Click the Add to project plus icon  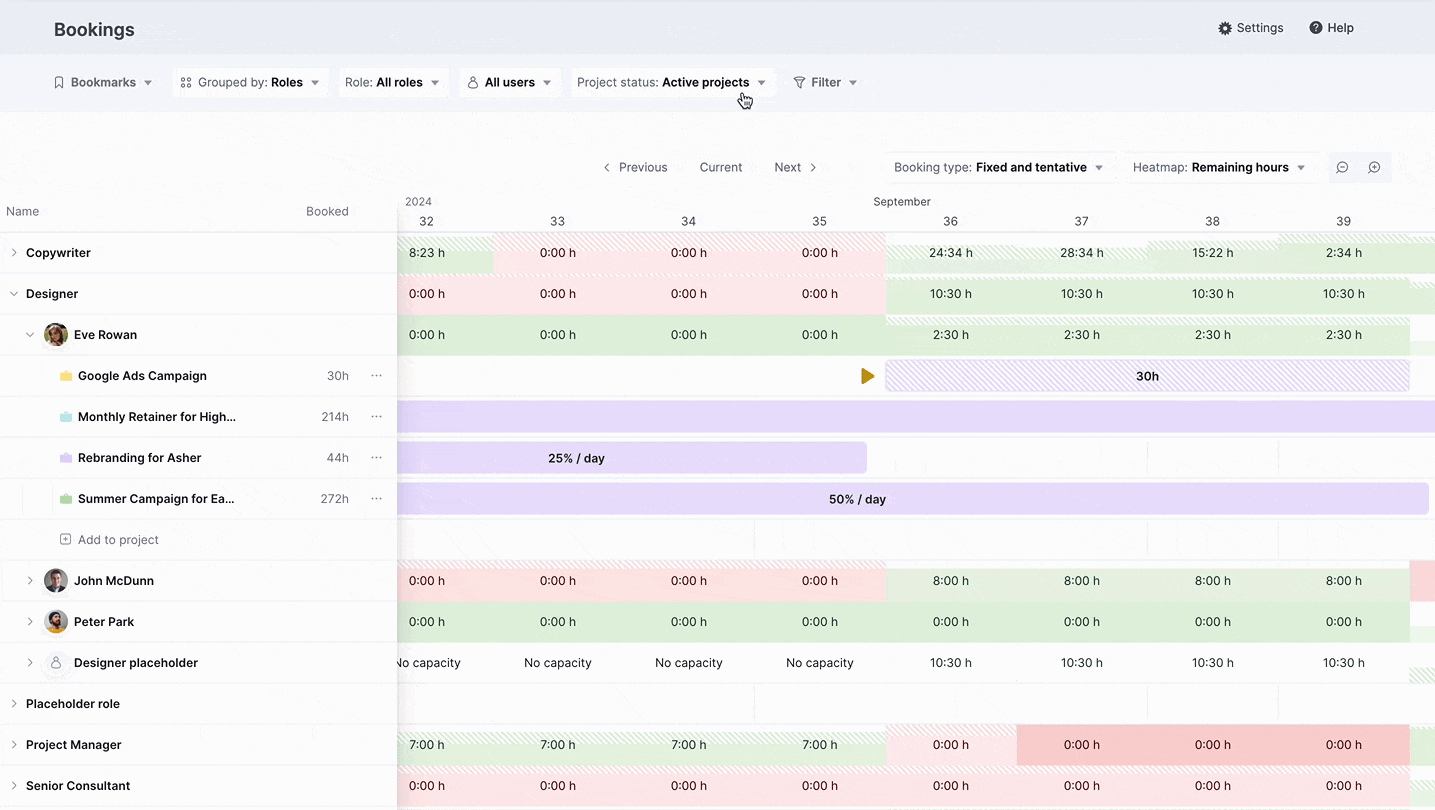[65, 540]
